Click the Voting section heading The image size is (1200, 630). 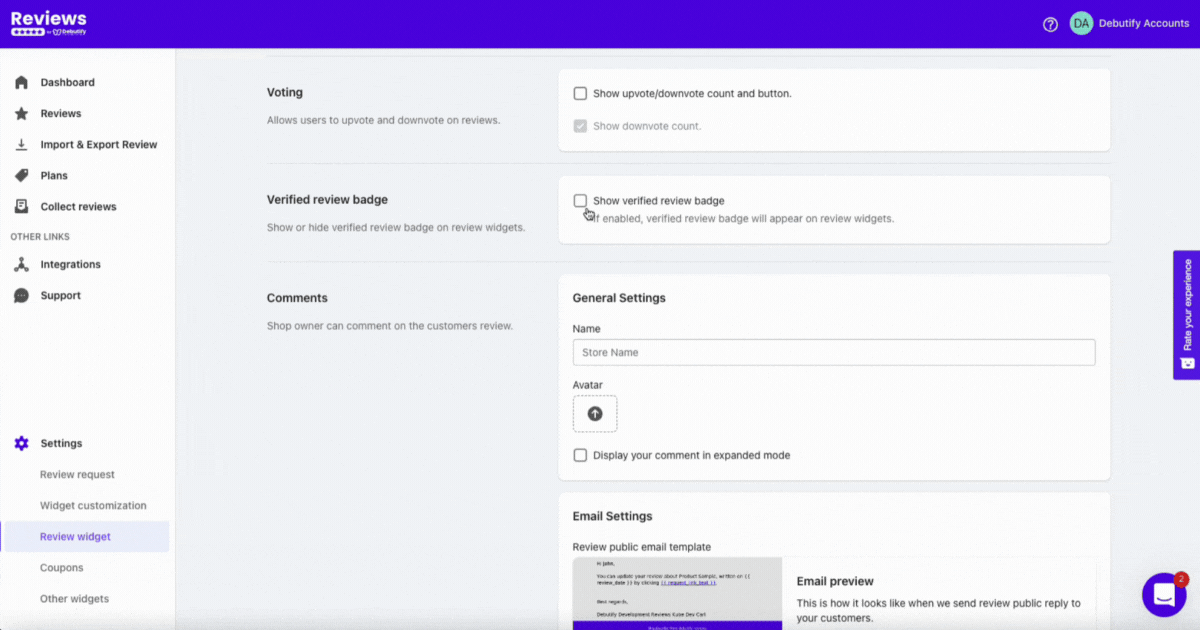(285, 92)
